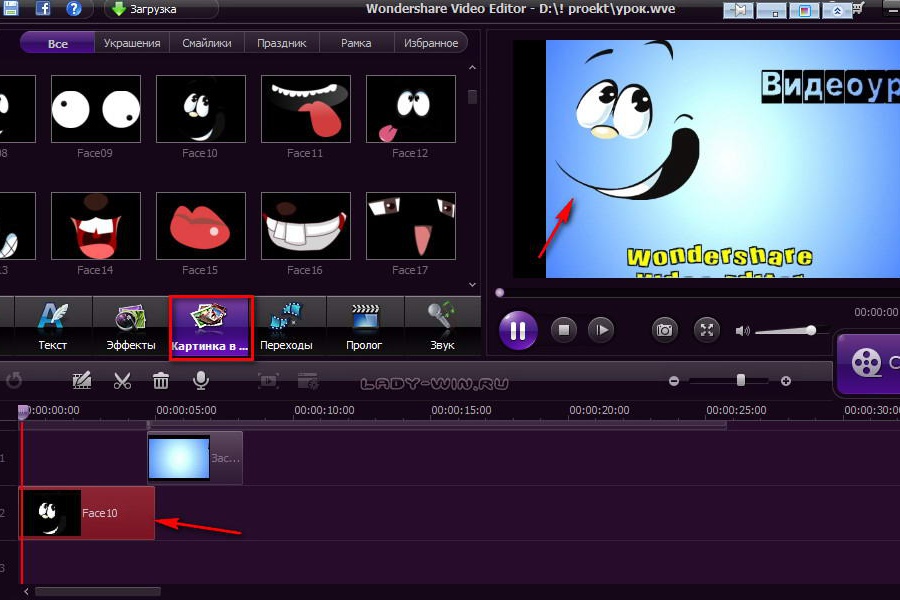Click the timeline horizontal scrollbar
The height and width of the screenshot is (600, 900).
tap(98, 591)
